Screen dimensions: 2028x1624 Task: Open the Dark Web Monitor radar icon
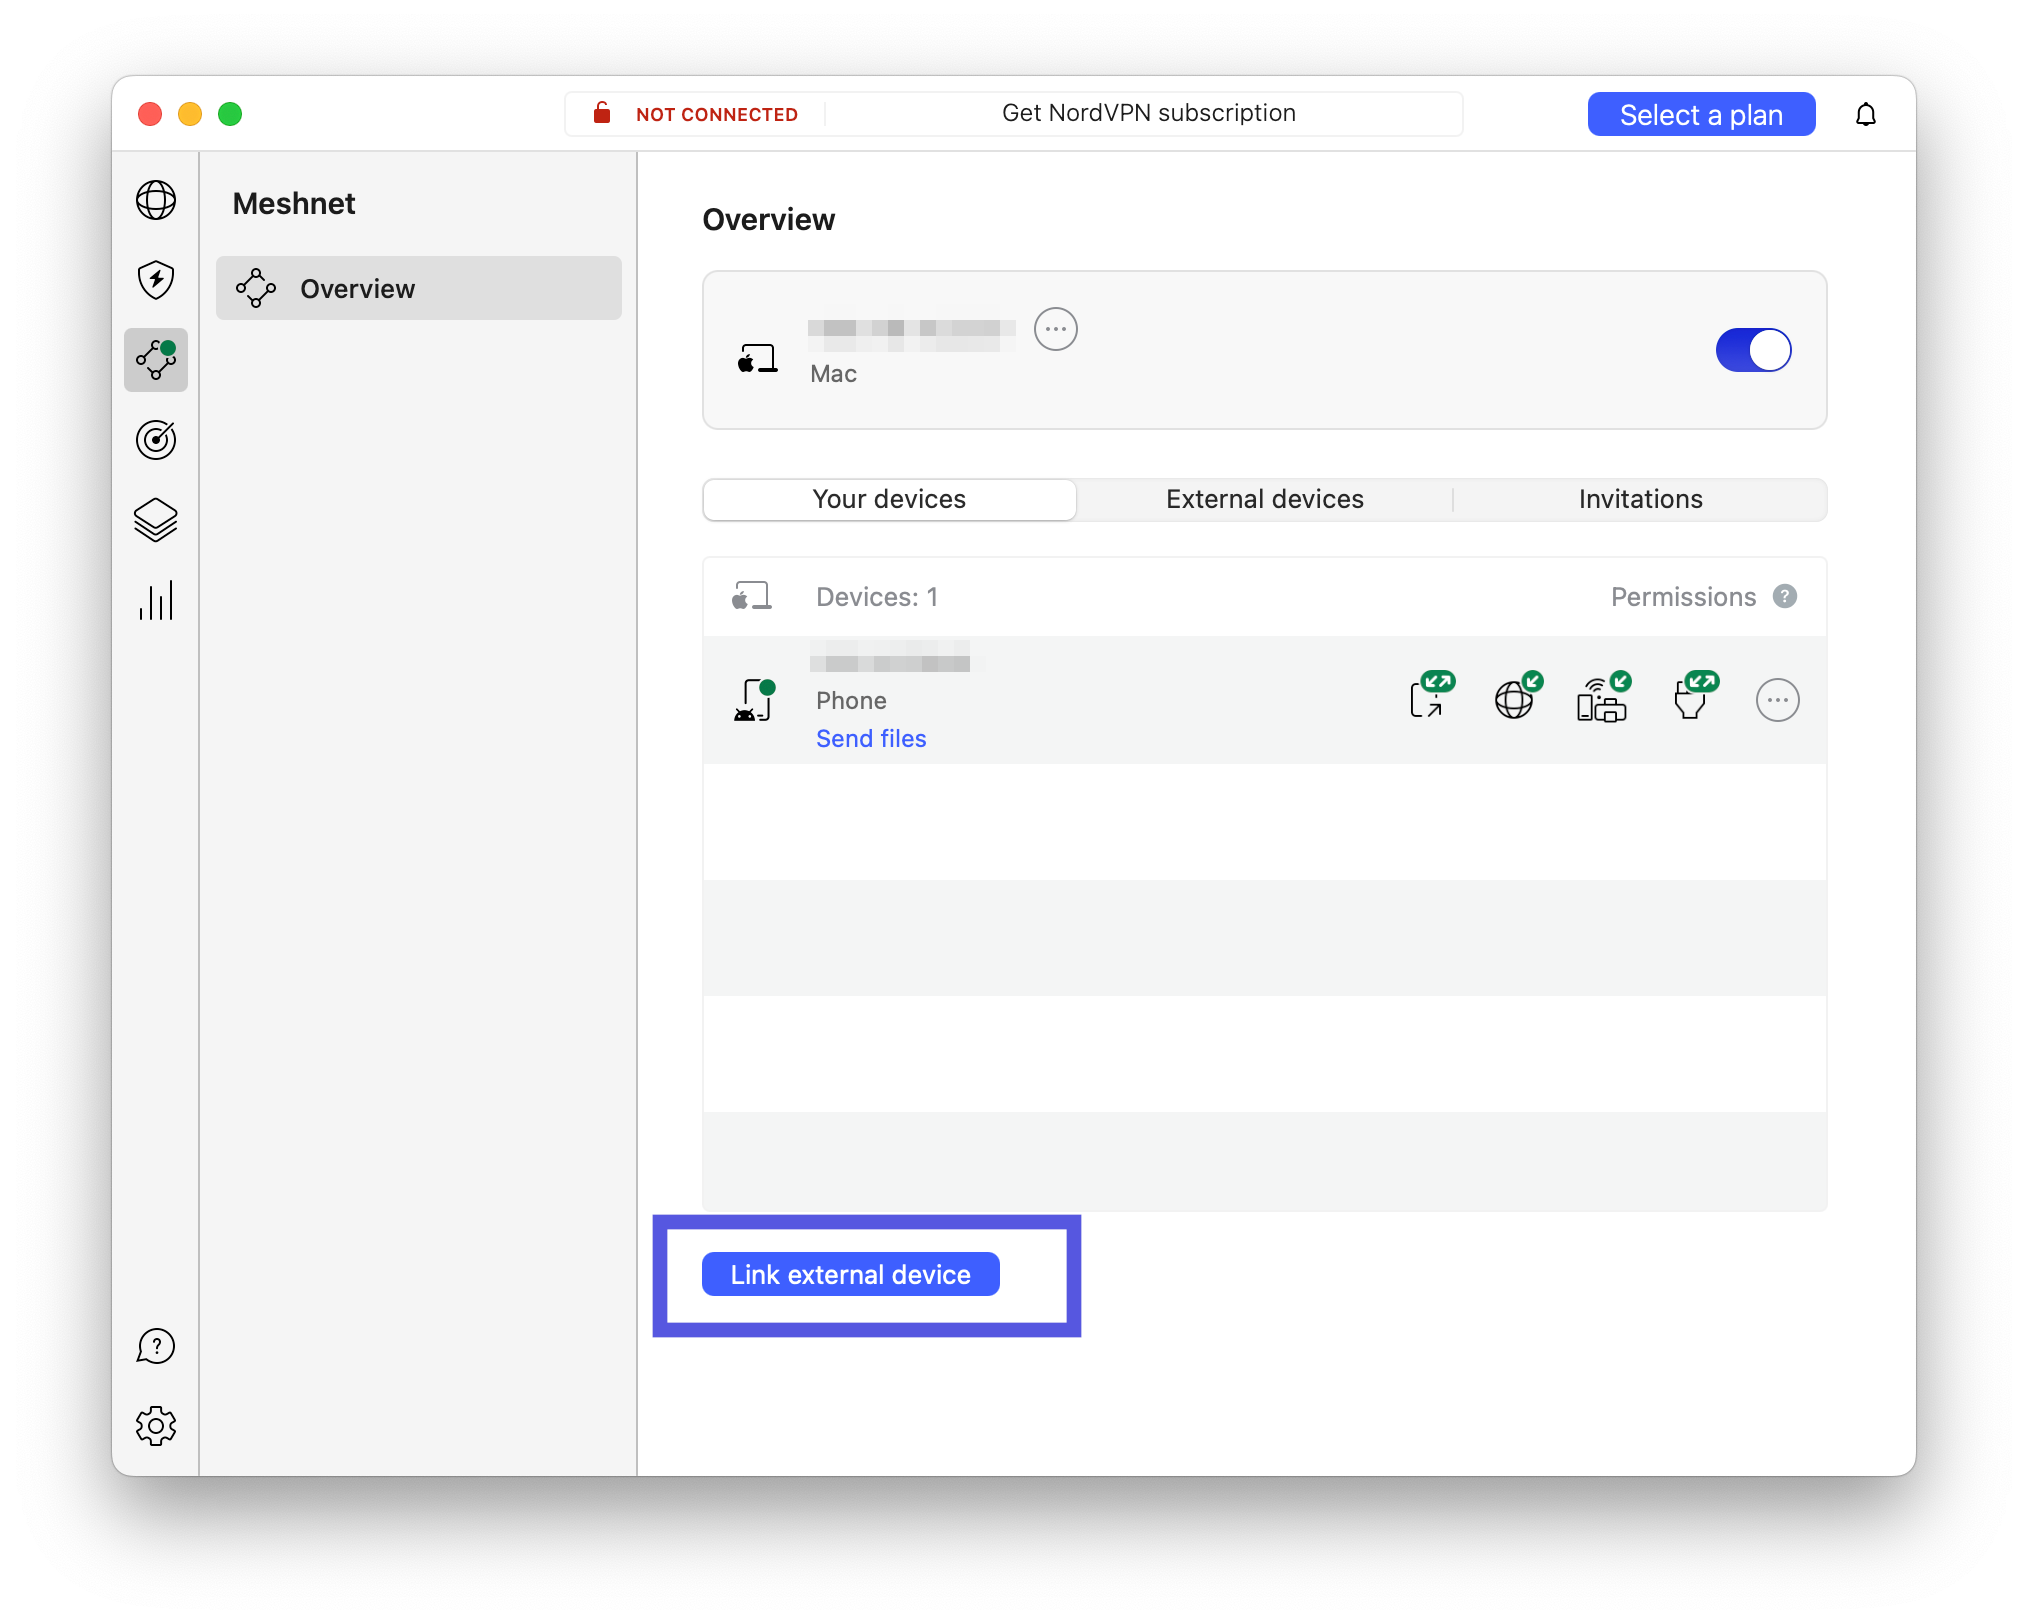156,440
